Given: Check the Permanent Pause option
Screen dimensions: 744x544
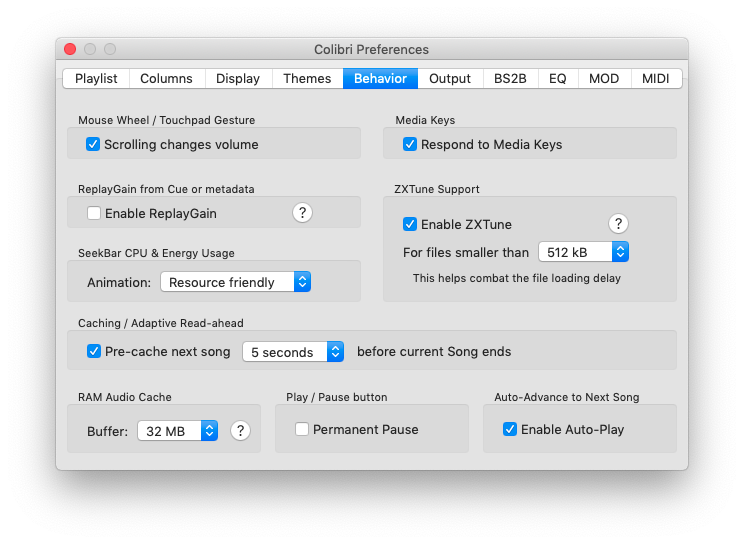Looking at the screenshot, I should [x=302, y=429].
